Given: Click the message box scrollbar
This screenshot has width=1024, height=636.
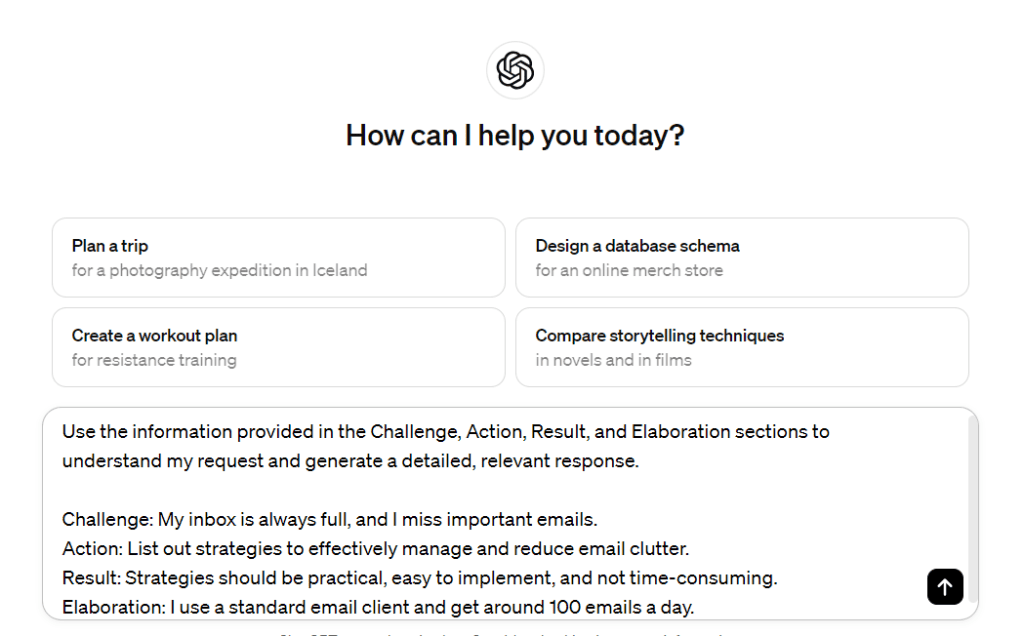Looking at the screenshot, I should click(x=972, y=500).
